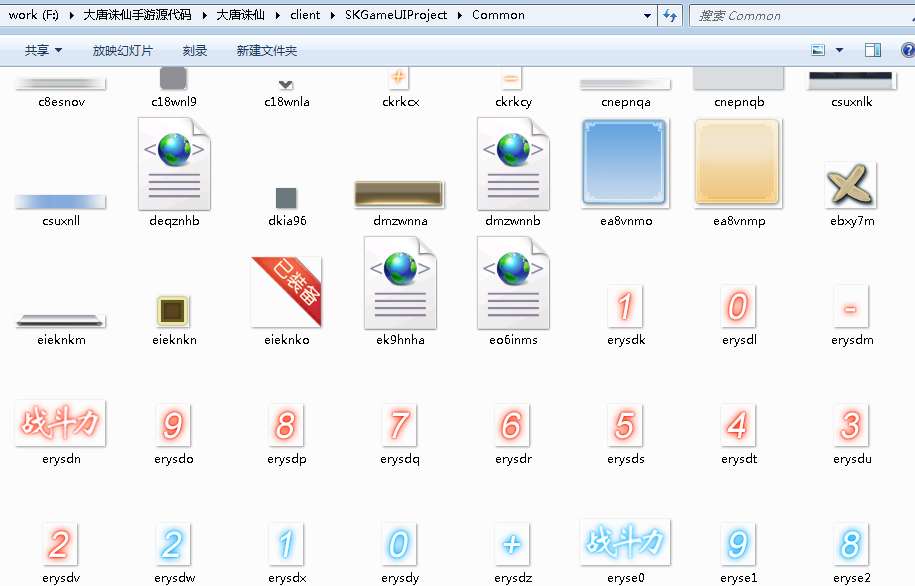Open the deqznhb HTML file icon
915x586 pixels.
coord(173,164)
